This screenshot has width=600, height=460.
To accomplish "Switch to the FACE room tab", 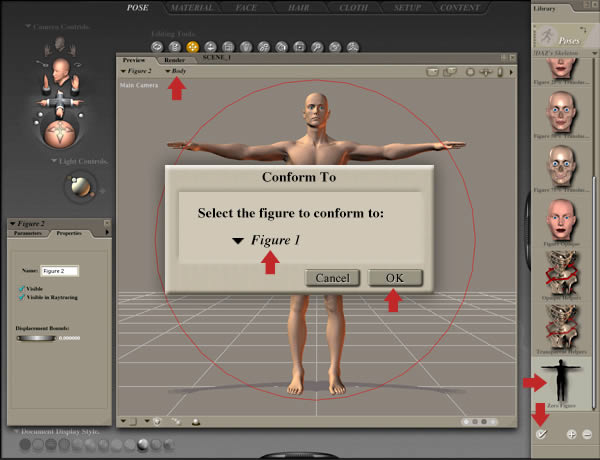I will [246, 8].
